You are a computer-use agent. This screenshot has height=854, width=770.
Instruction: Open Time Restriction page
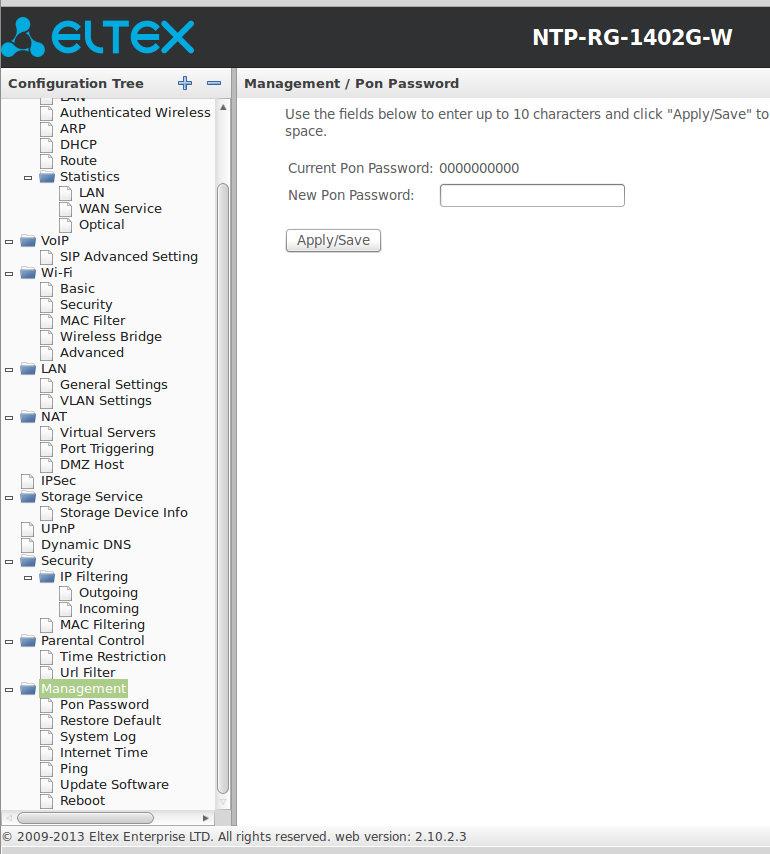pos(113,657)
